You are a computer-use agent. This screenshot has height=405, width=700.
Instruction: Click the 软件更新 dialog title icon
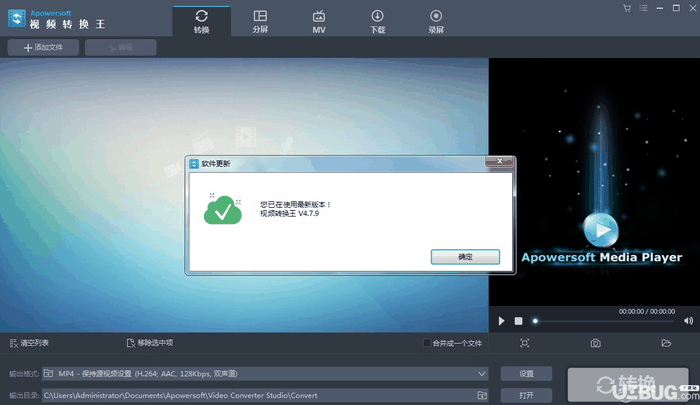[194, 164]
